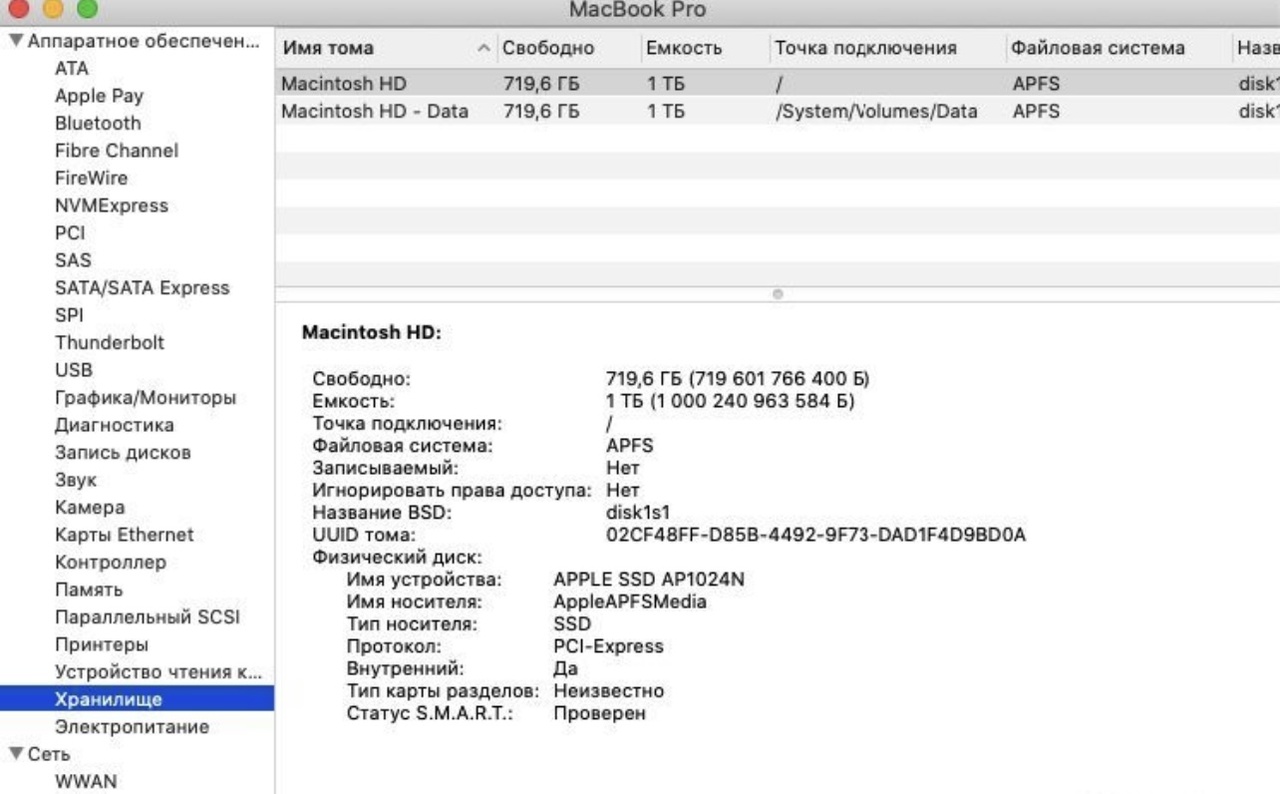Open the Thunderbolt sidebar entry
The image size is (1280, 794).
[110, 342]
